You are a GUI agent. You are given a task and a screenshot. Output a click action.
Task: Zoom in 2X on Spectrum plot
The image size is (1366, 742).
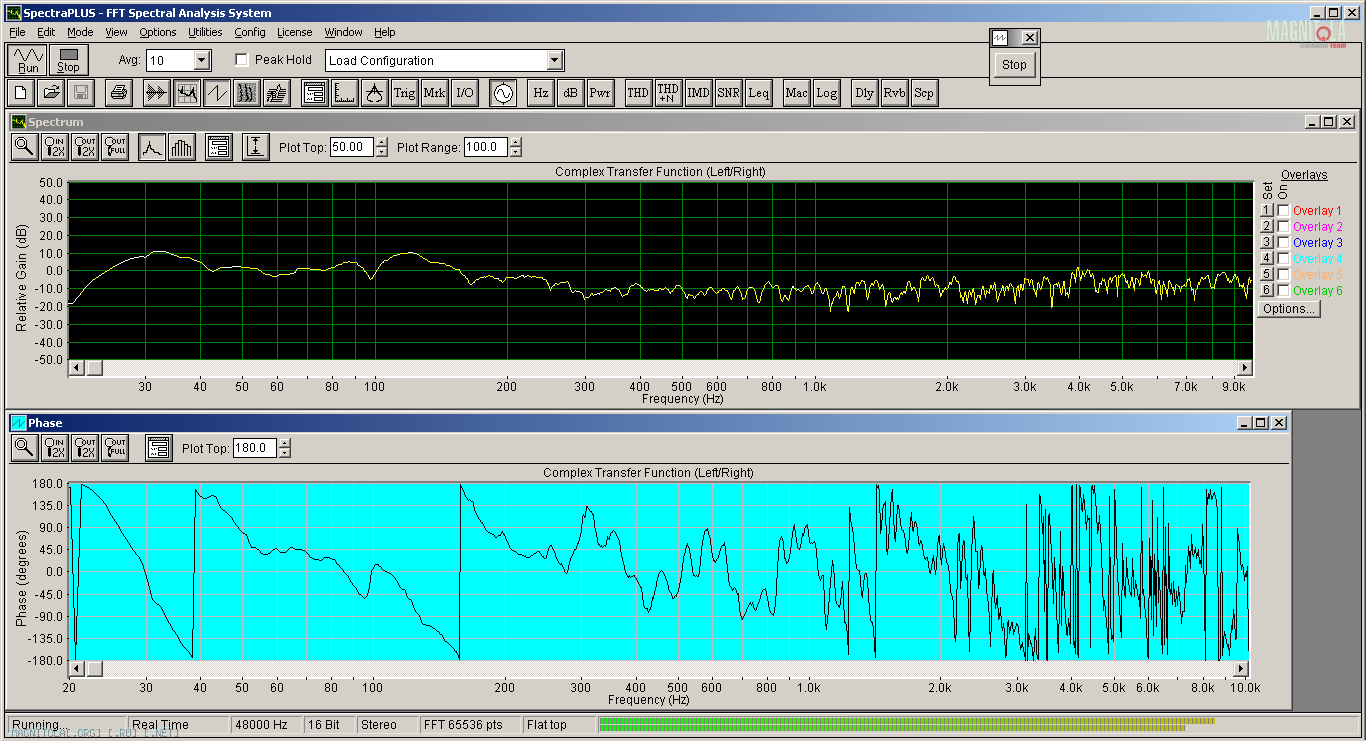click(55, 147)
